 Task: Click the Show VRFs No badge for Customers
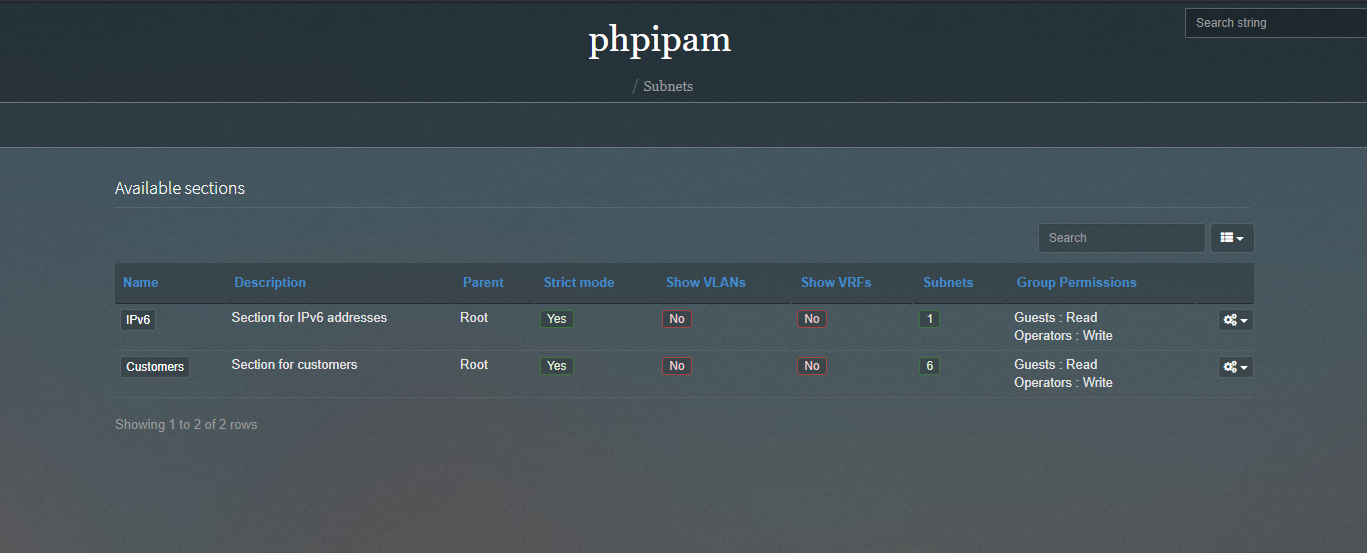pyautogui.click(x=812, y=366)
